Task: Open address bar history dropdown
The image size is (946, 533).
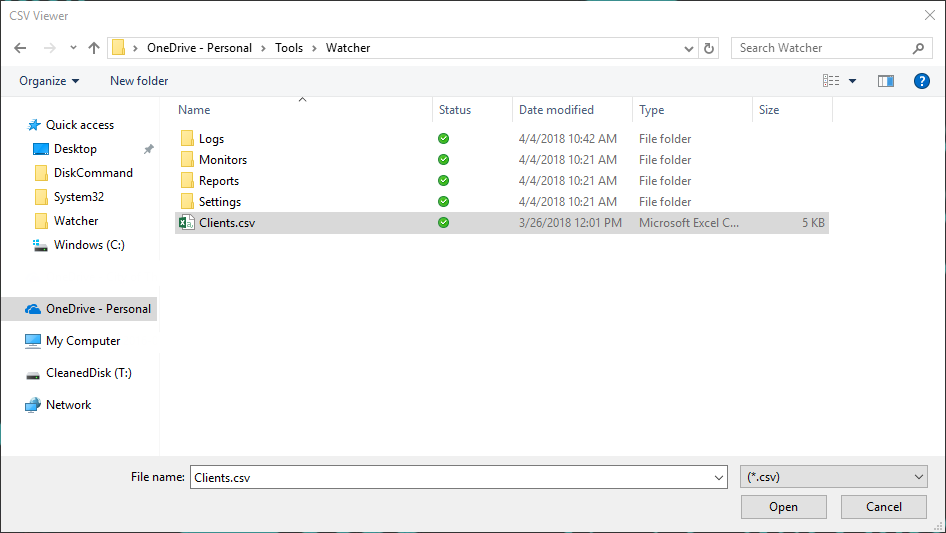Action: click(688, 48)
